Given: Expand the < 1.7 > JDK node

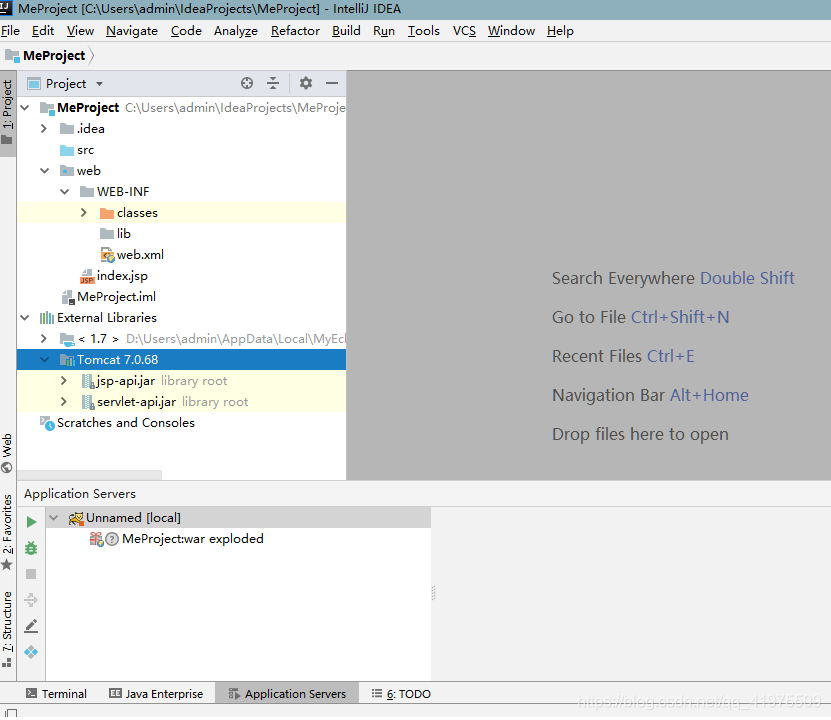Looking at the screenshot, I should (x=44, y=339).
